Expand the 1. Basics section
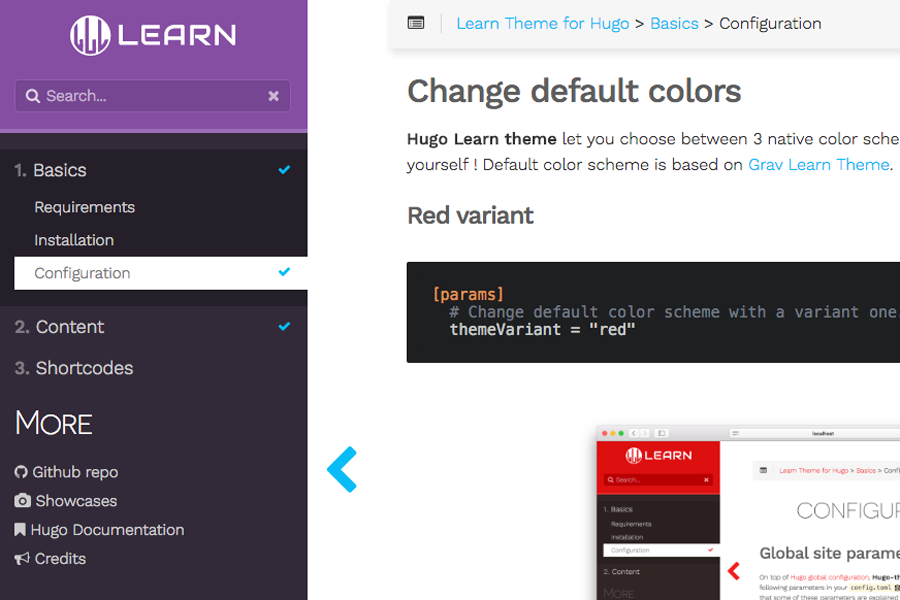 click(60, 170)
